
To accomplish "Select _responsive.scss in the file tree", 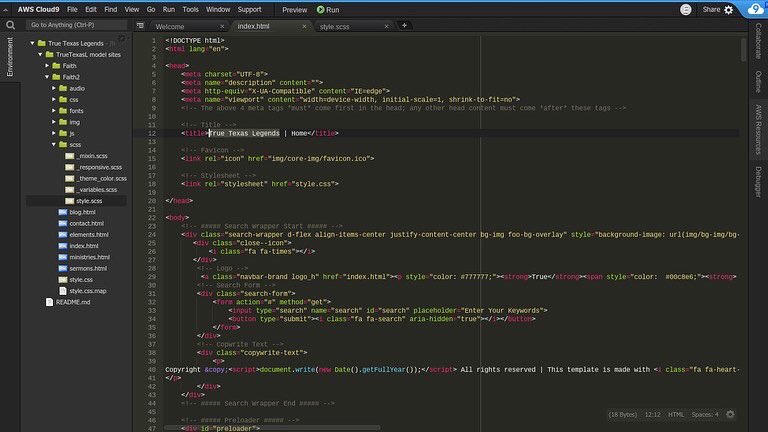I will 99,167.
